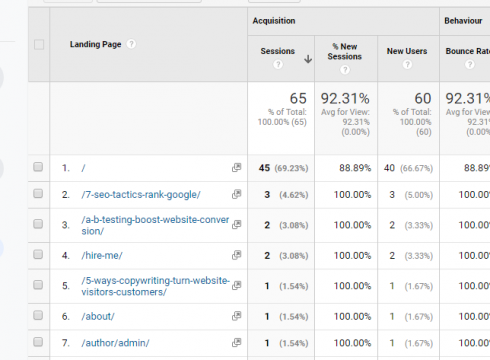Open the /5-ways-copywriting-turn-website-visitors-customers/ link
This screenshot has width=490, height=360.
pyautogui.click(x=156, y=286)
